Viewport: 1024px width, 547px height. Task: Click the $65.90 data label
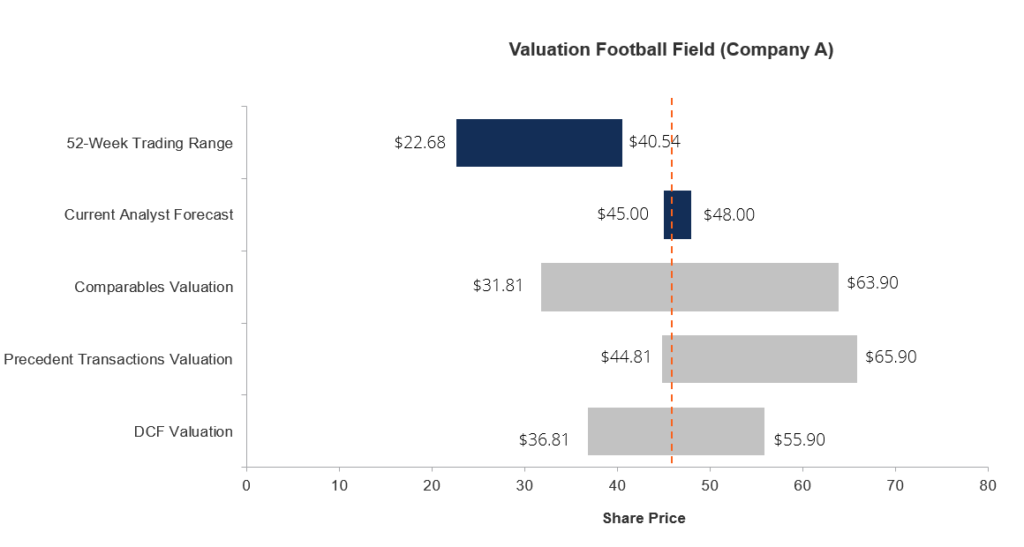tap(890, 356)
